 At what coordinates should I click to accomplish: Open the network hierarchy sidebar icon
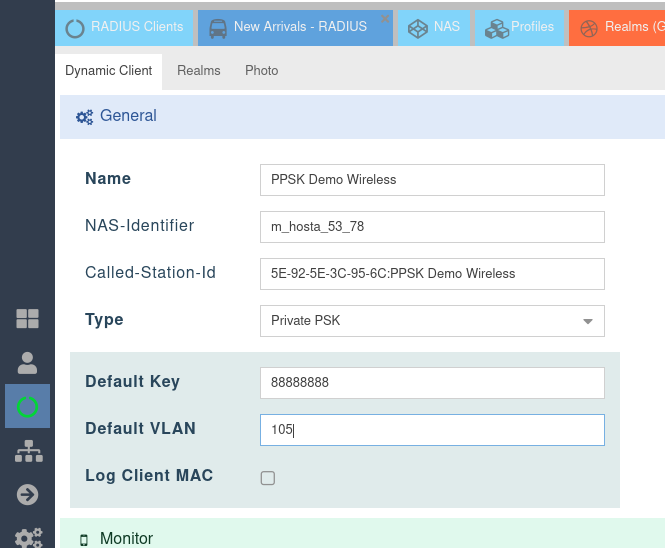pos(27,451)
